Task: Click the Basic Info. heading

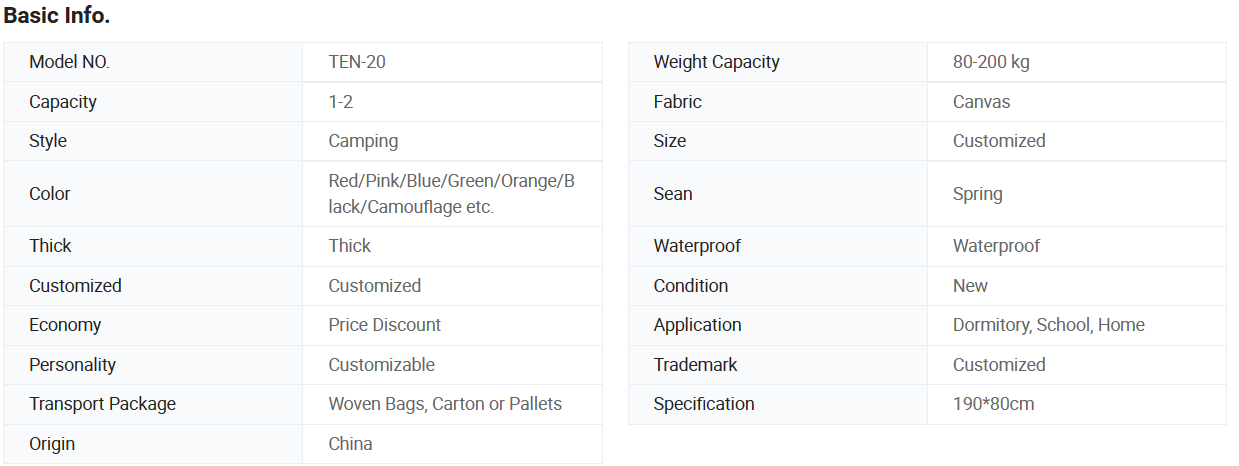Action: click(57, 16)
